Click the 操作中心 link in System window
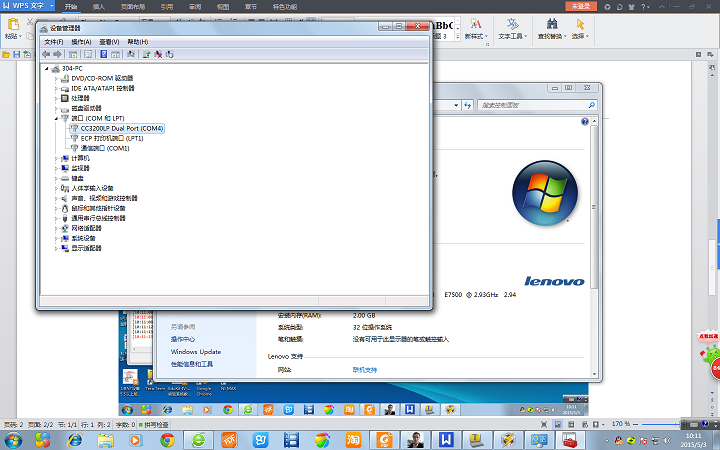This screenshot has height=450, width=720. [183, 339]
